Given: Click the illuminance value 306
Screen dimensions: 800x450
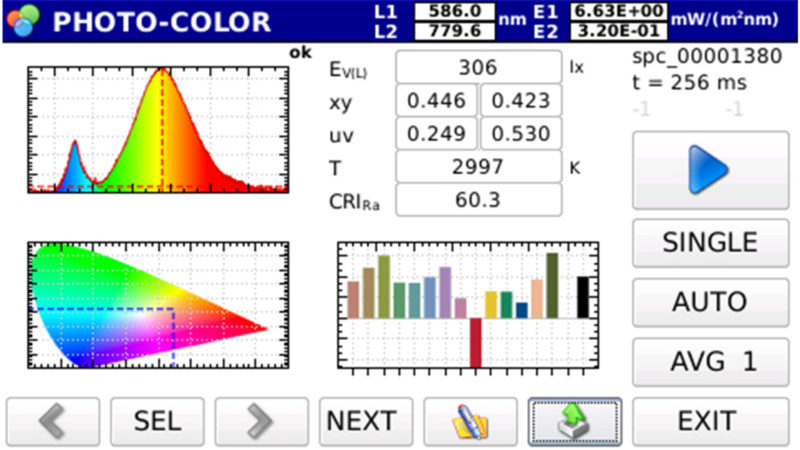Looking at the screenshot, I should point(479,67).
